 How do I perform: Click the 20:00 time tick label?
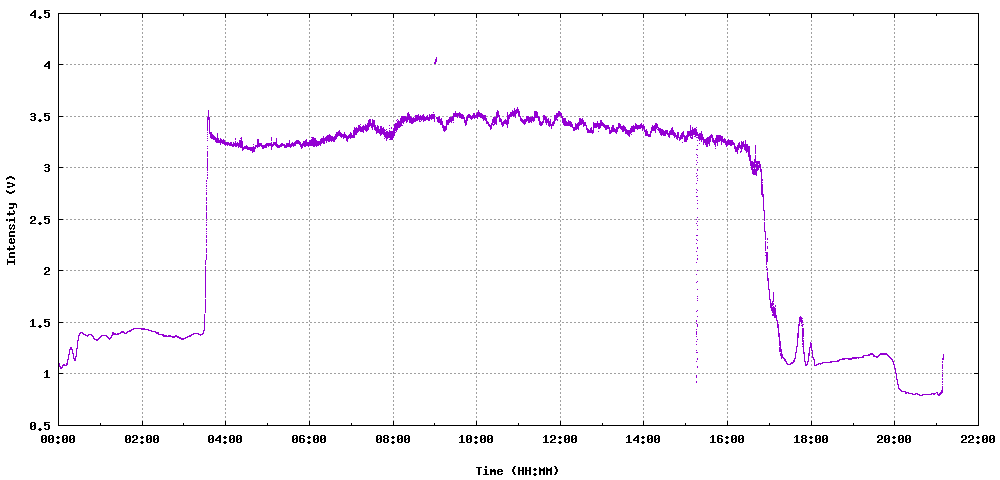pyautogui.click(x=894, y=439)
